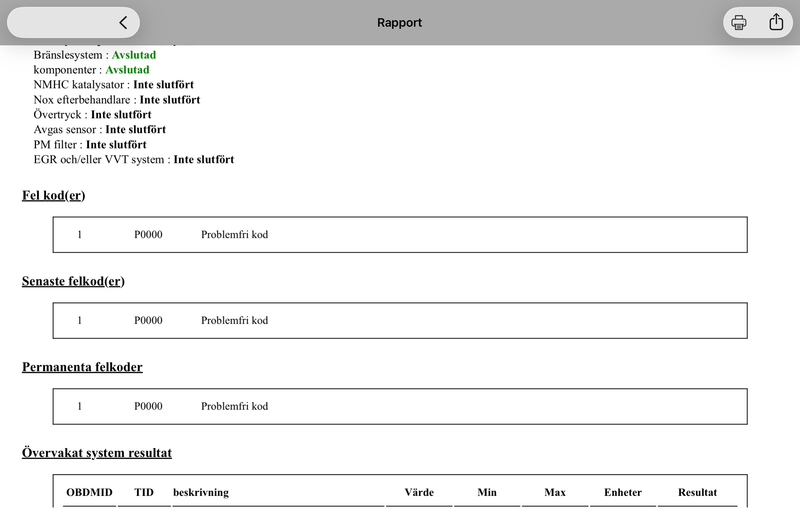The height and width of the screenshot is (525, 800).
Task: Print the report with printer icon
Action: (738, 22)
